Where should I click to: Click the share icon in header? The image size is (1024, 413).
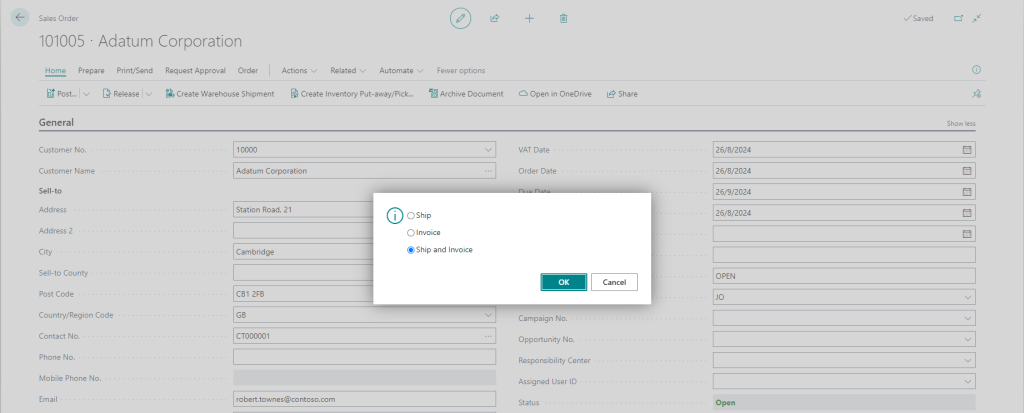(x=494, y=18)
